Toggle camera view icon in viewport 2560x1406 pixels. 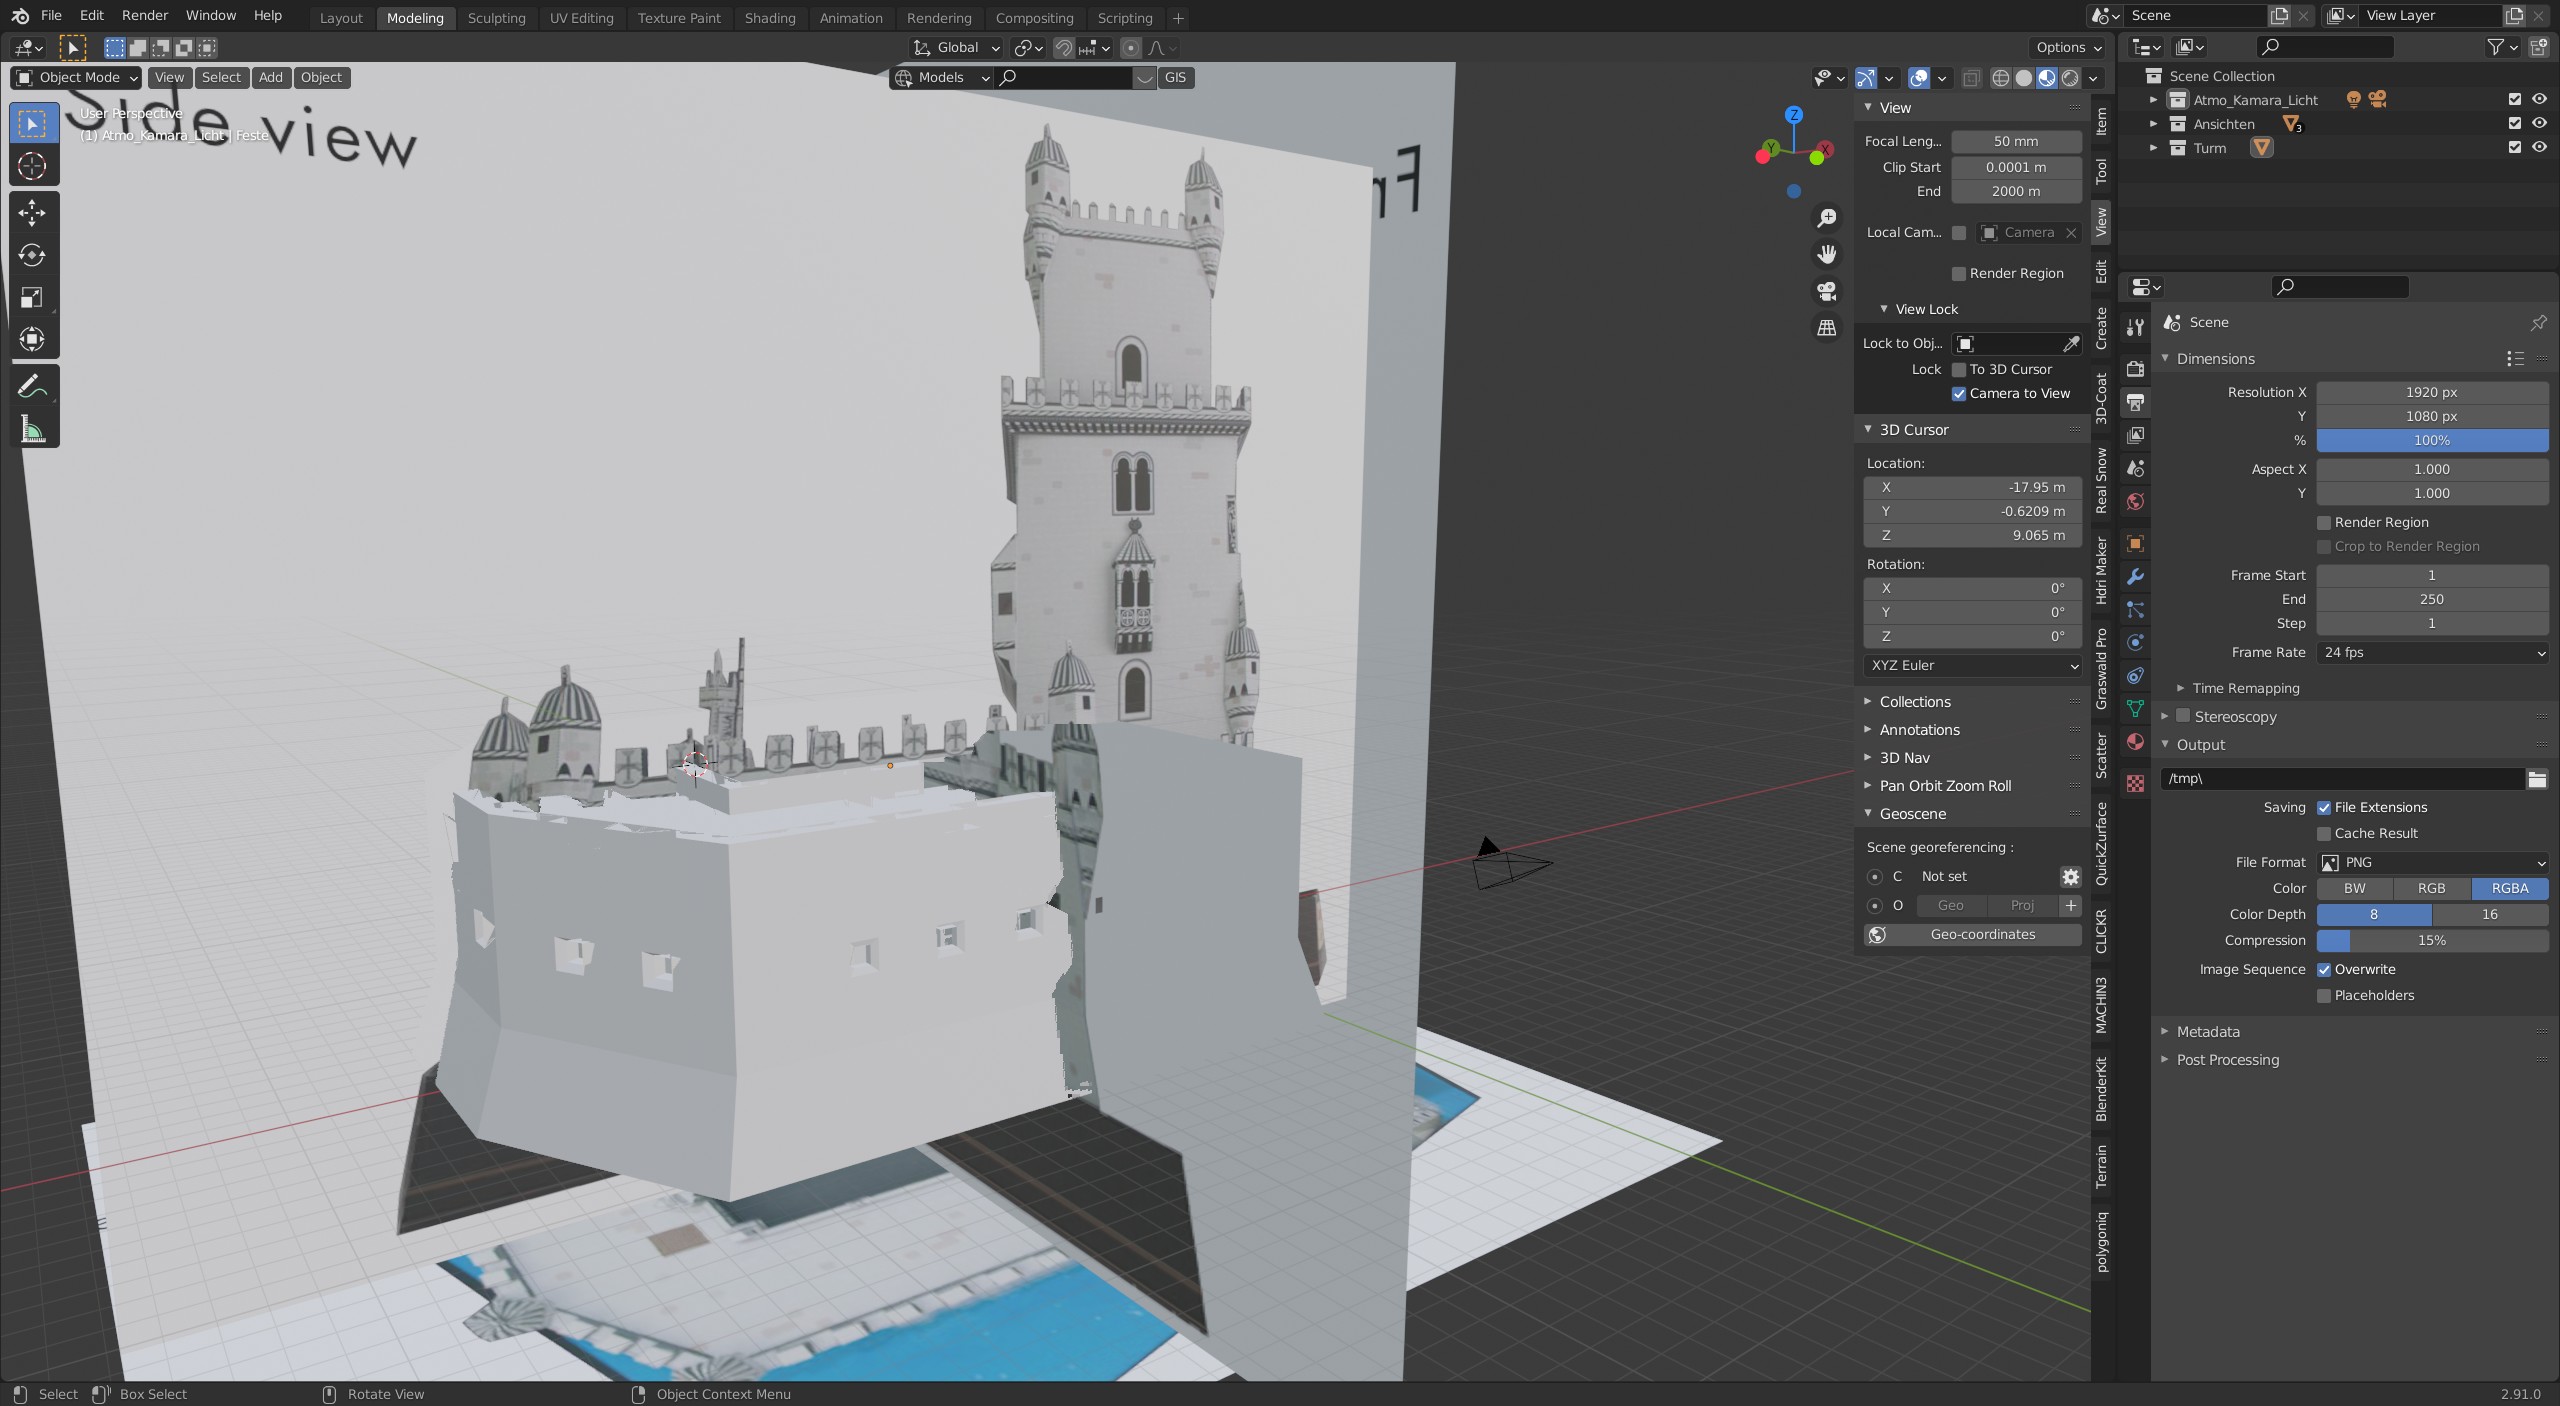1827,291
